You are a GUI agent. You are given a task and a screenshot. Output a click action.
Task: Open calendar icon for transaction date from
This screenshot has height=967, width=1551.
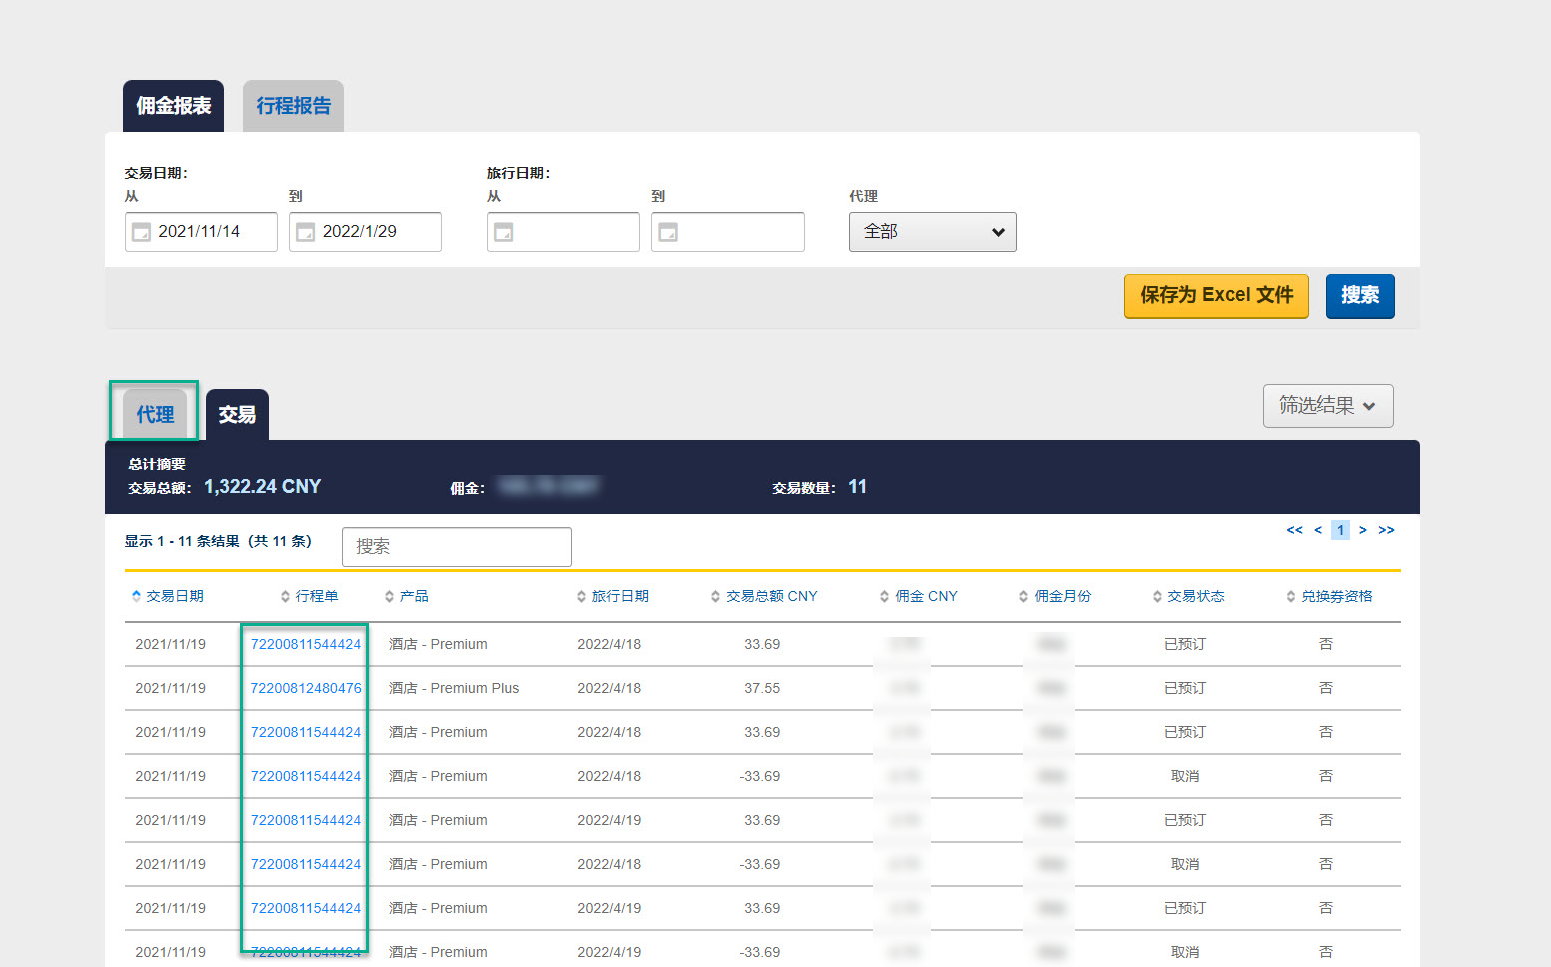click(x=141, y=232)
